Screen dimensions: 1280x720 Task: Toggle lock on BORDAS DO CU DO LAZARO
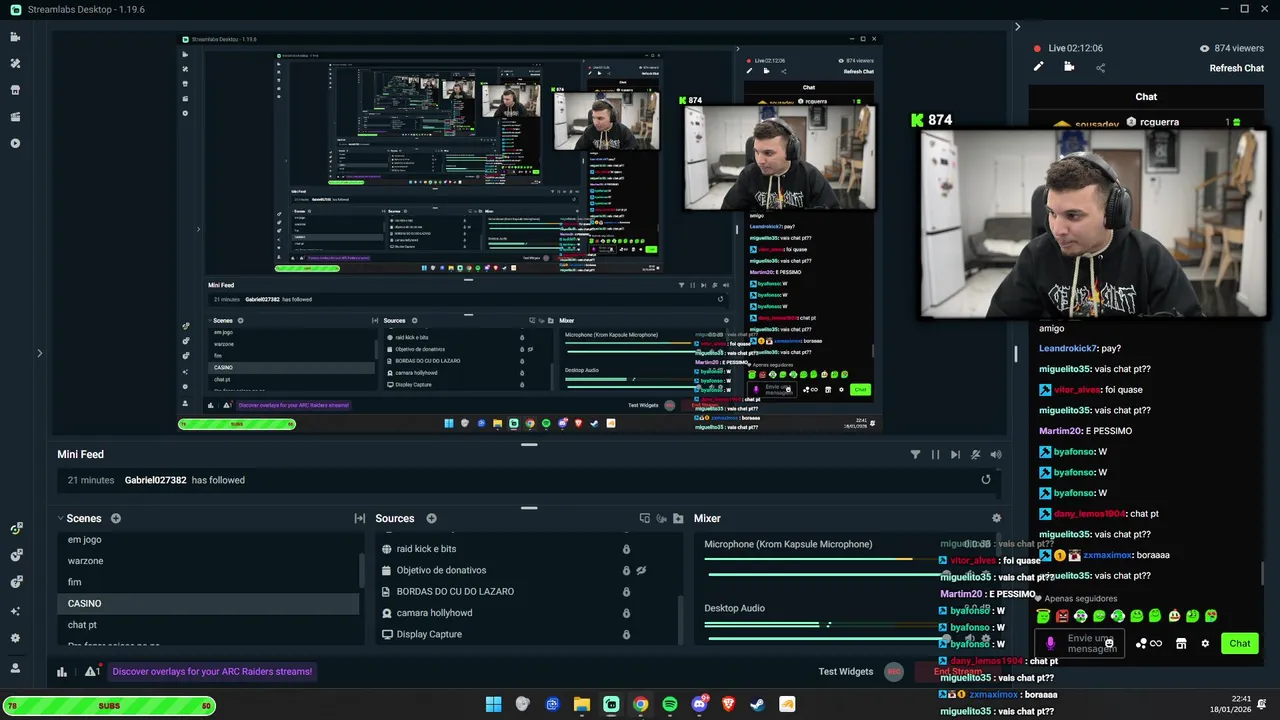point(627,591)
